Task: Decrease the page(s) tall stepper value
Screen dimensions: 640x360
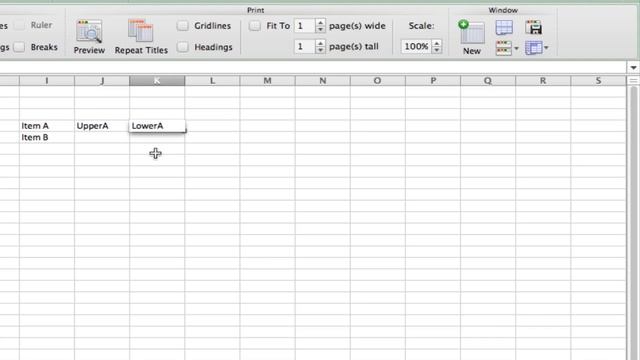Action: (320, 50)
